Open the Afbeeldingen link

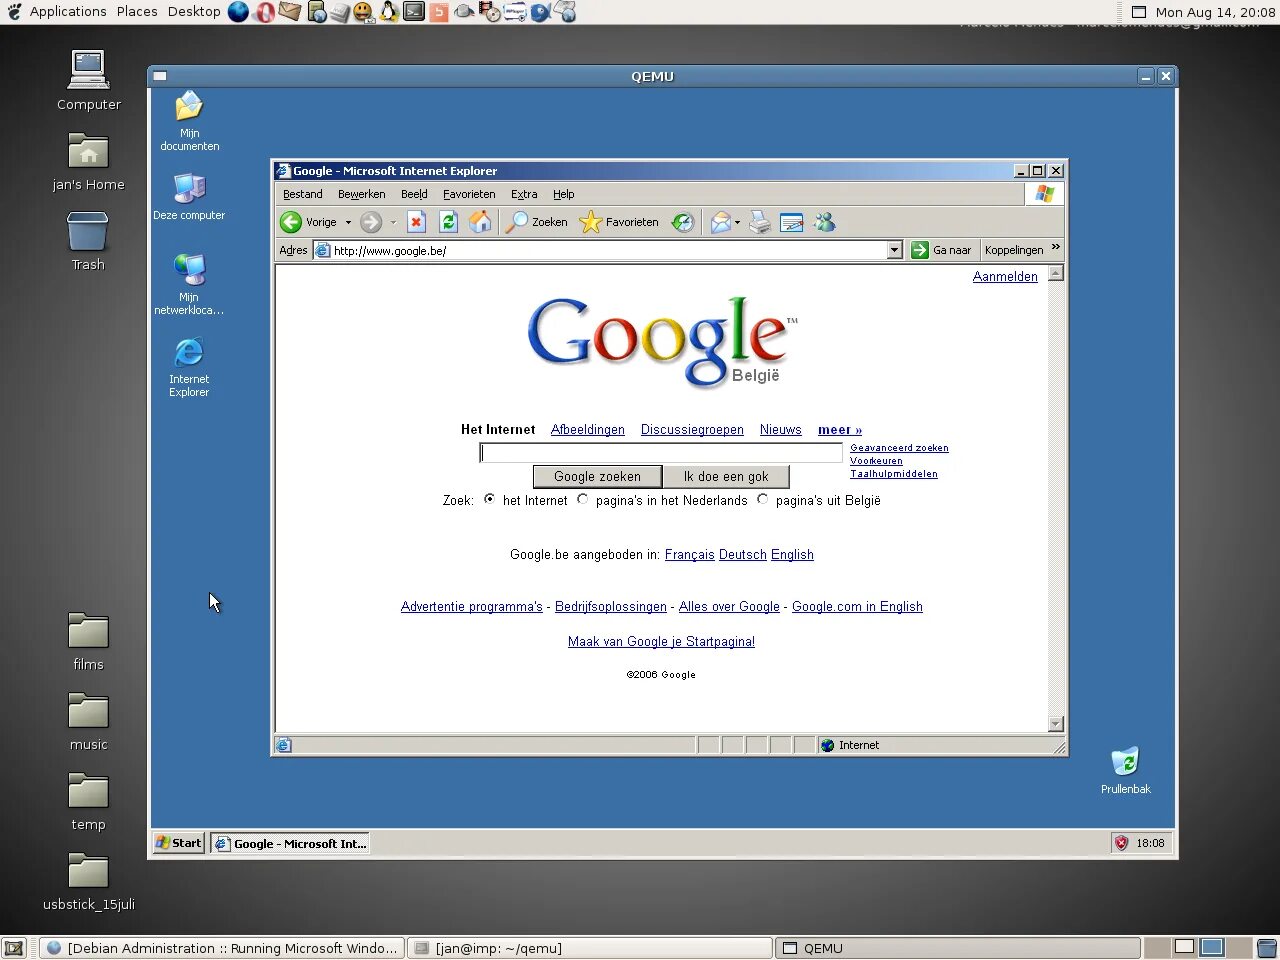pos(588,430)
